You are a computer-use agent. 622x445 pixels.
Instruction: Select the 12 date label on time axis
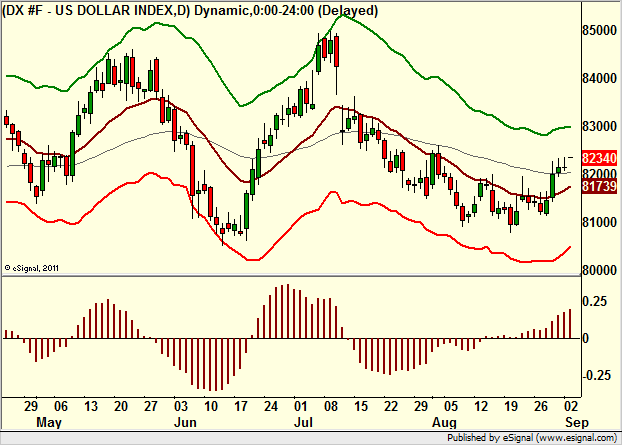coord(481,406)
